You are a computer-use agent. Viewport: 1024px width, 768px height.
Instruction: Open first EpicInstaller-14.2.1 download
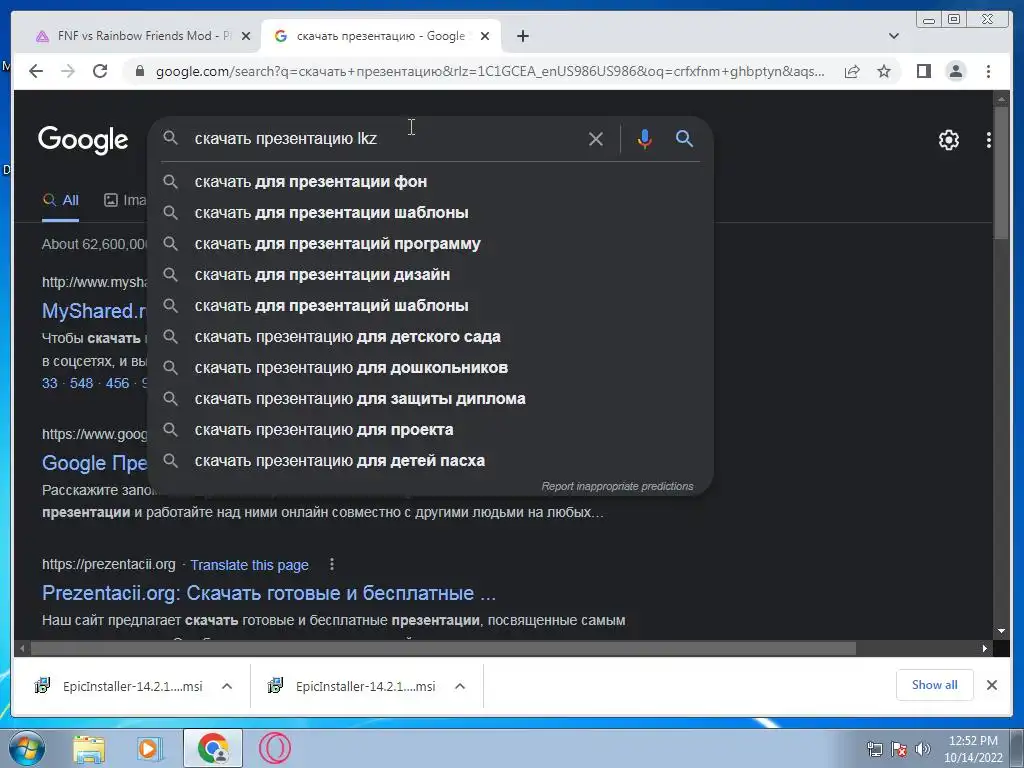(121, 686)
